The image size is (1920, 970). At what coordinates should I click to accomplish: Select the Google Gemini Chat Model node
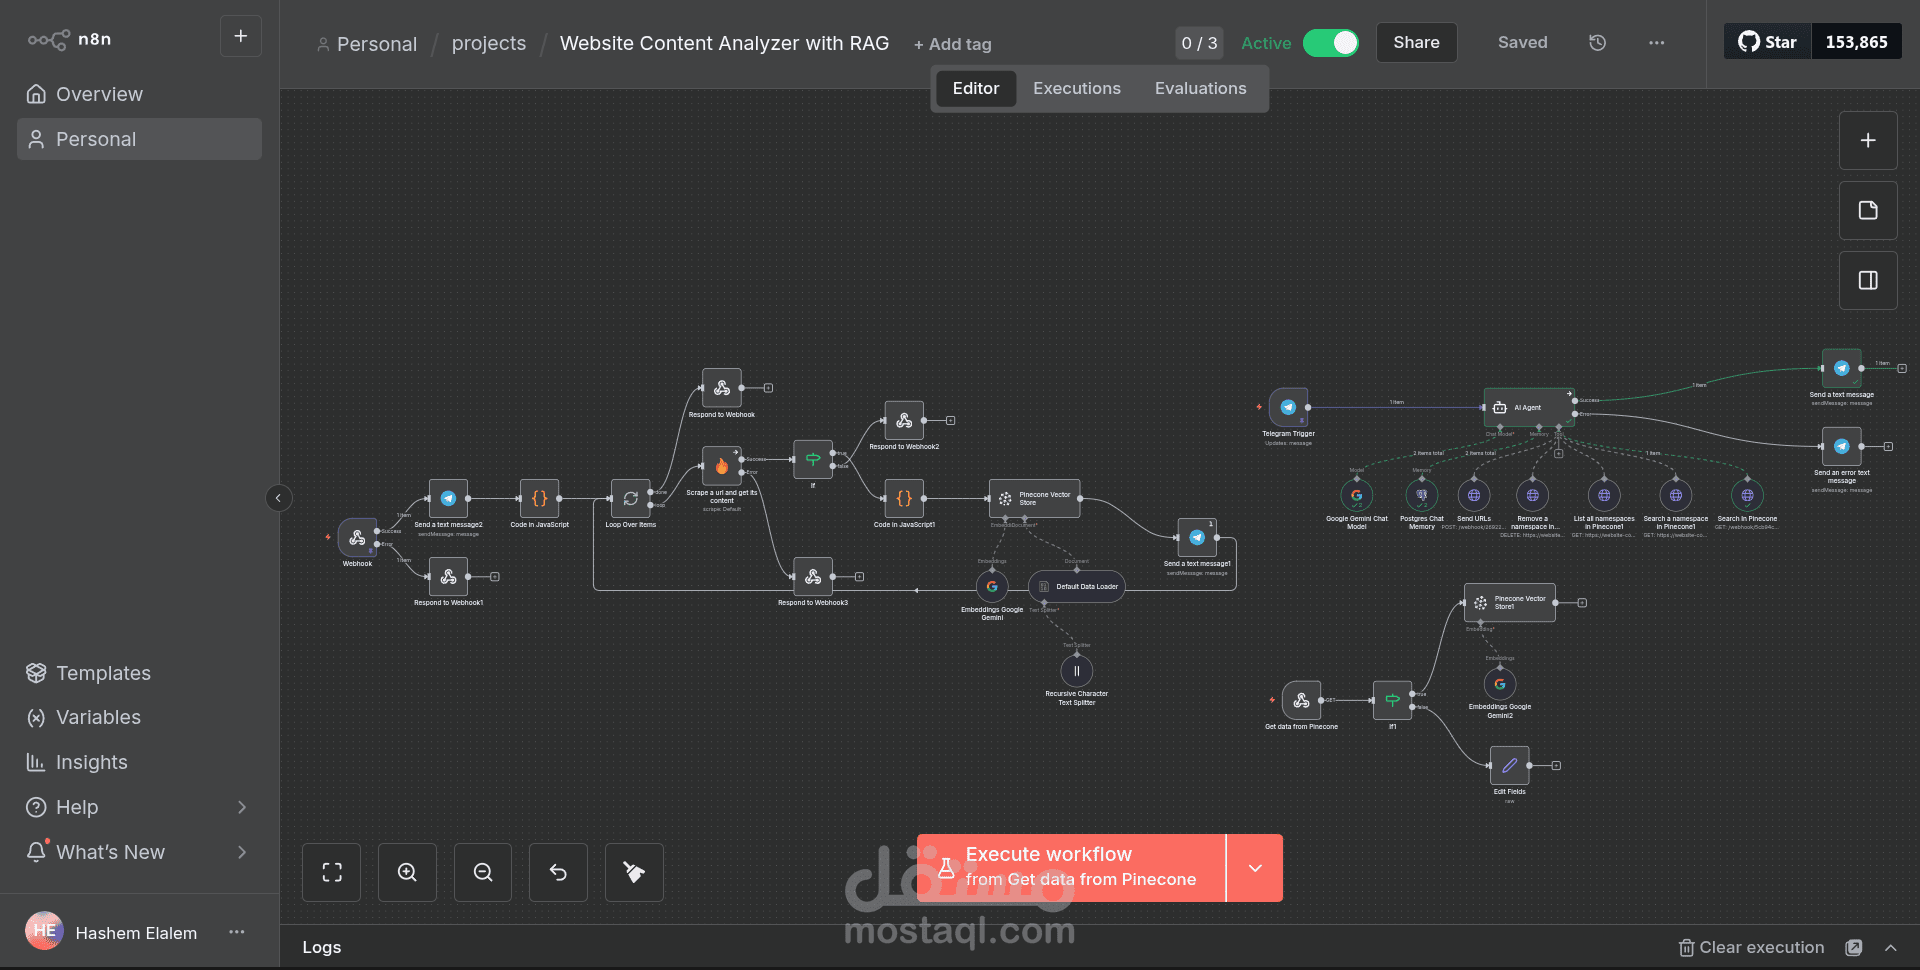pyautogui.click(x=1357, y=495)
